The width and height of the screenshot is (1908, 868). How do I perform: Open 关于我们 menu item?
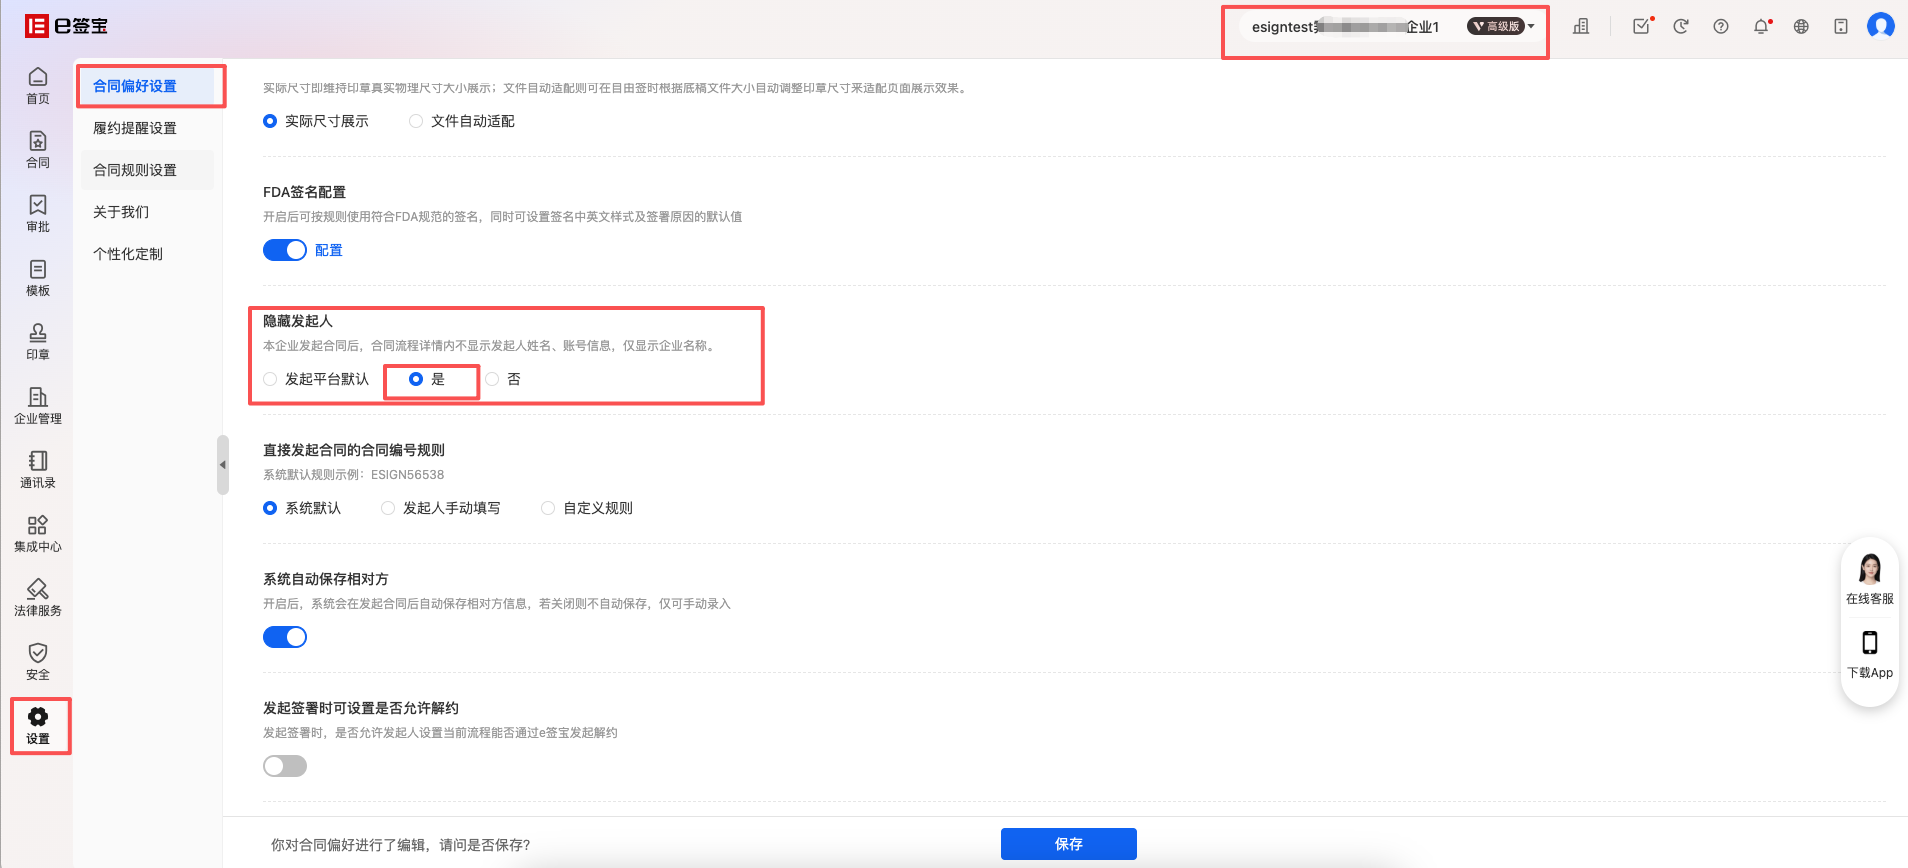[147, 212]
